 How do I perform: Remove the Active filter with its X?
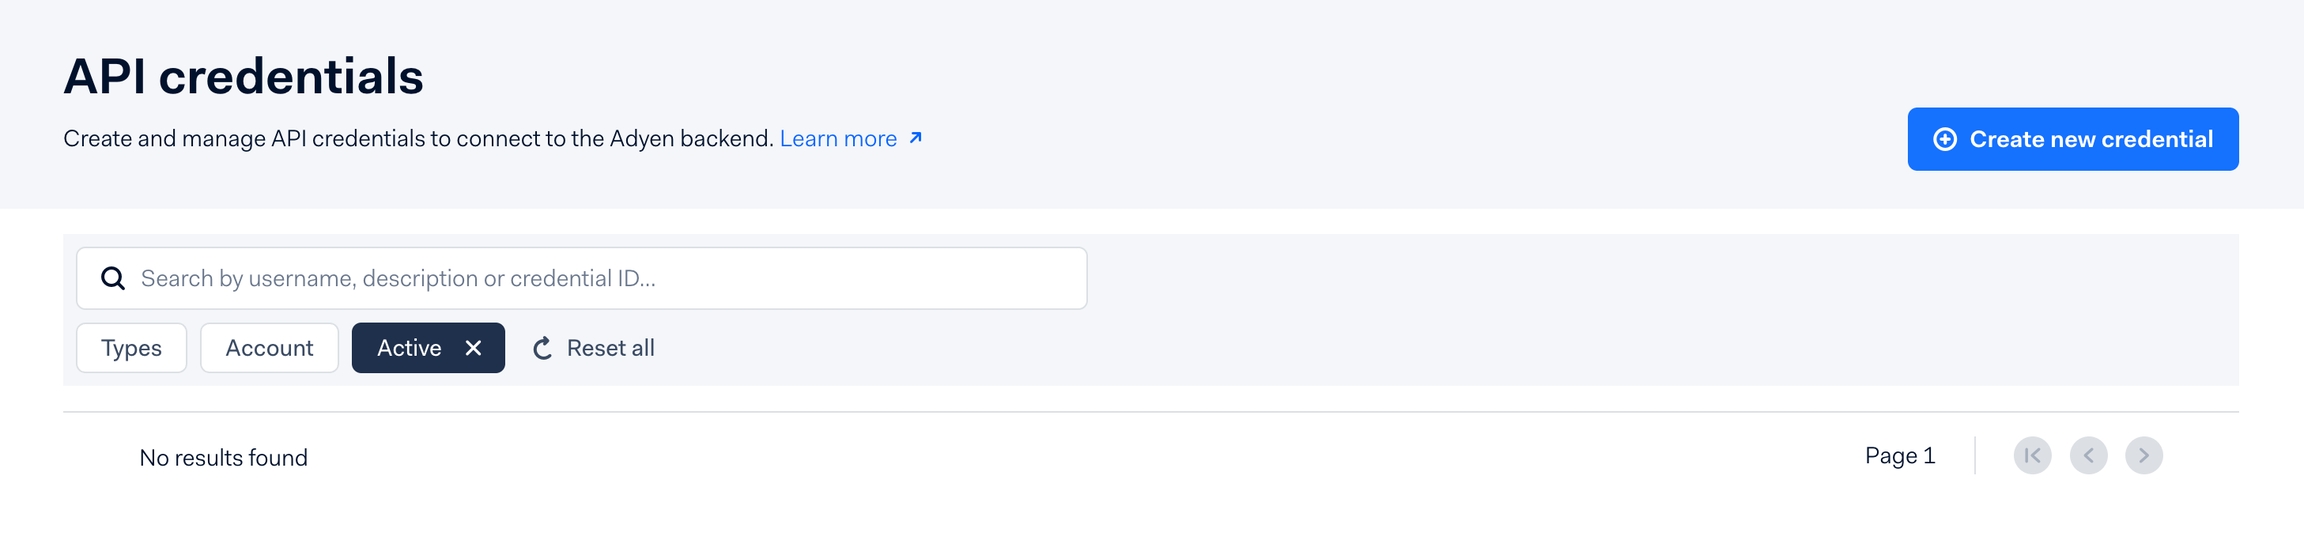click(x=474, y=348)
